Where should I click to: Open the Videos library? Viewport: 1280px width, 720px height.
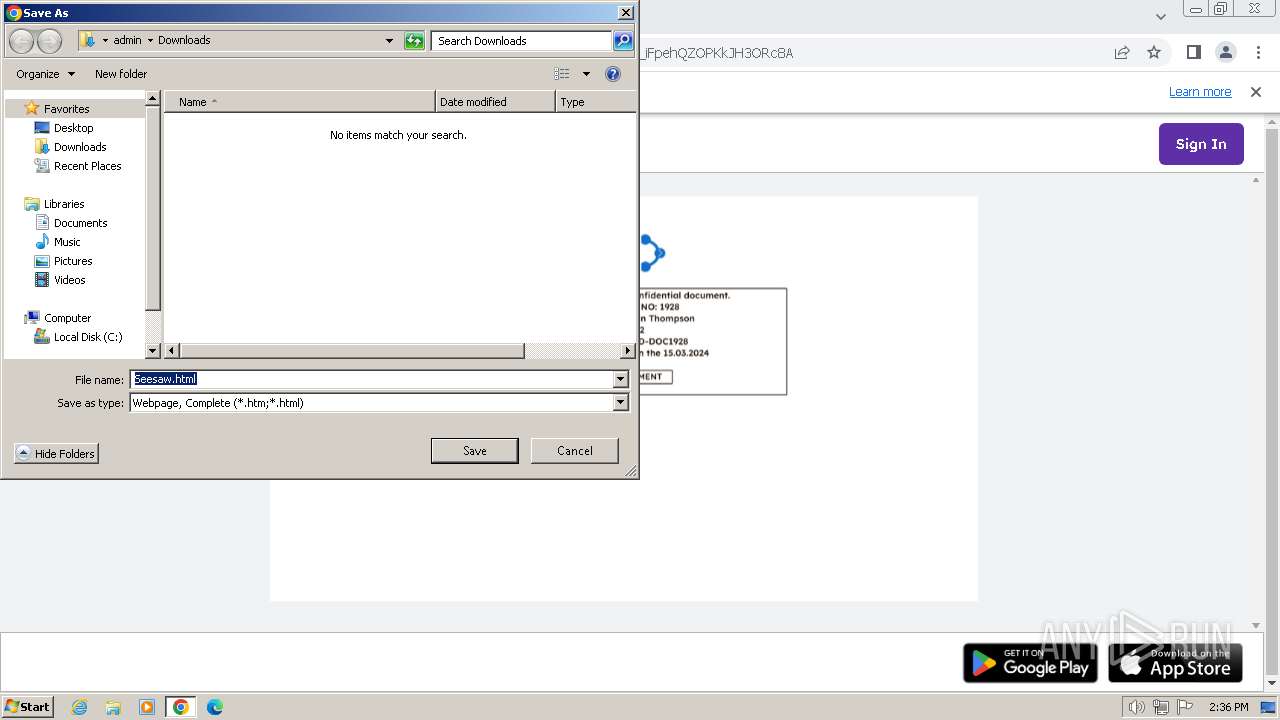(x=70, y=280)
